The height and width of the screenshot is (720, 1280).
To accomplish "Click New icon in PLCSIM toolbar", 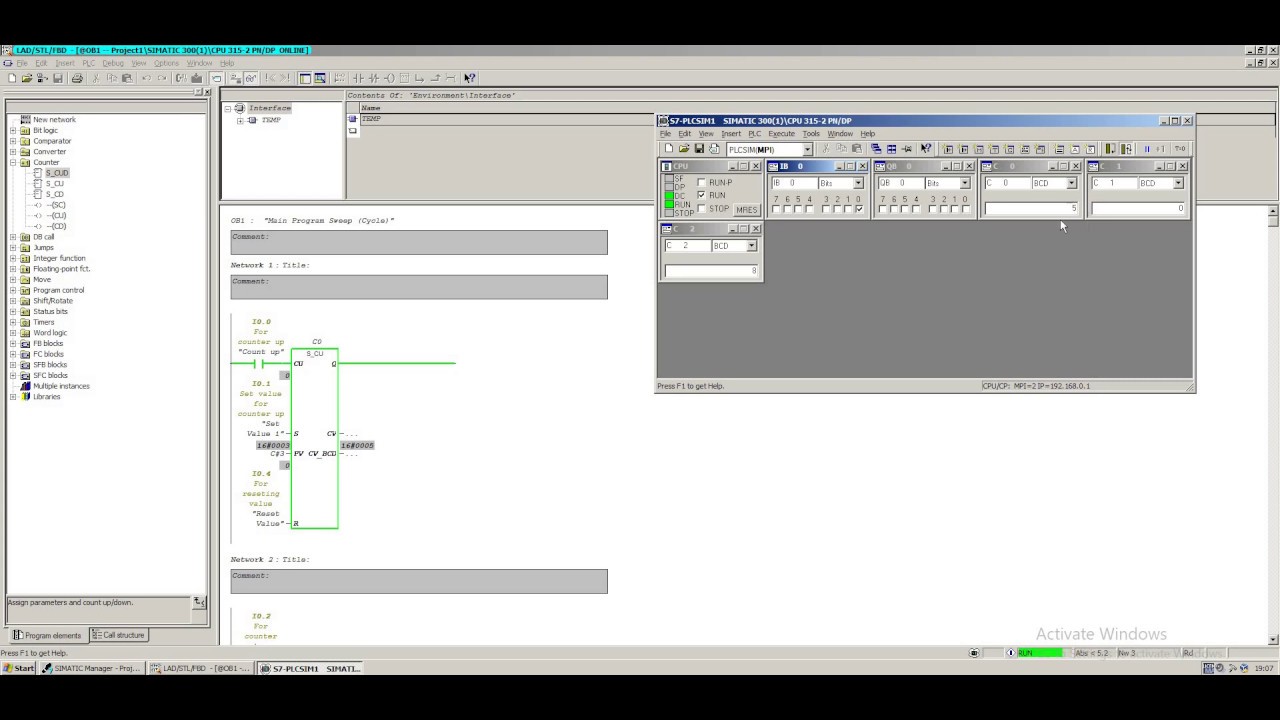I will (x=669, y=149).
